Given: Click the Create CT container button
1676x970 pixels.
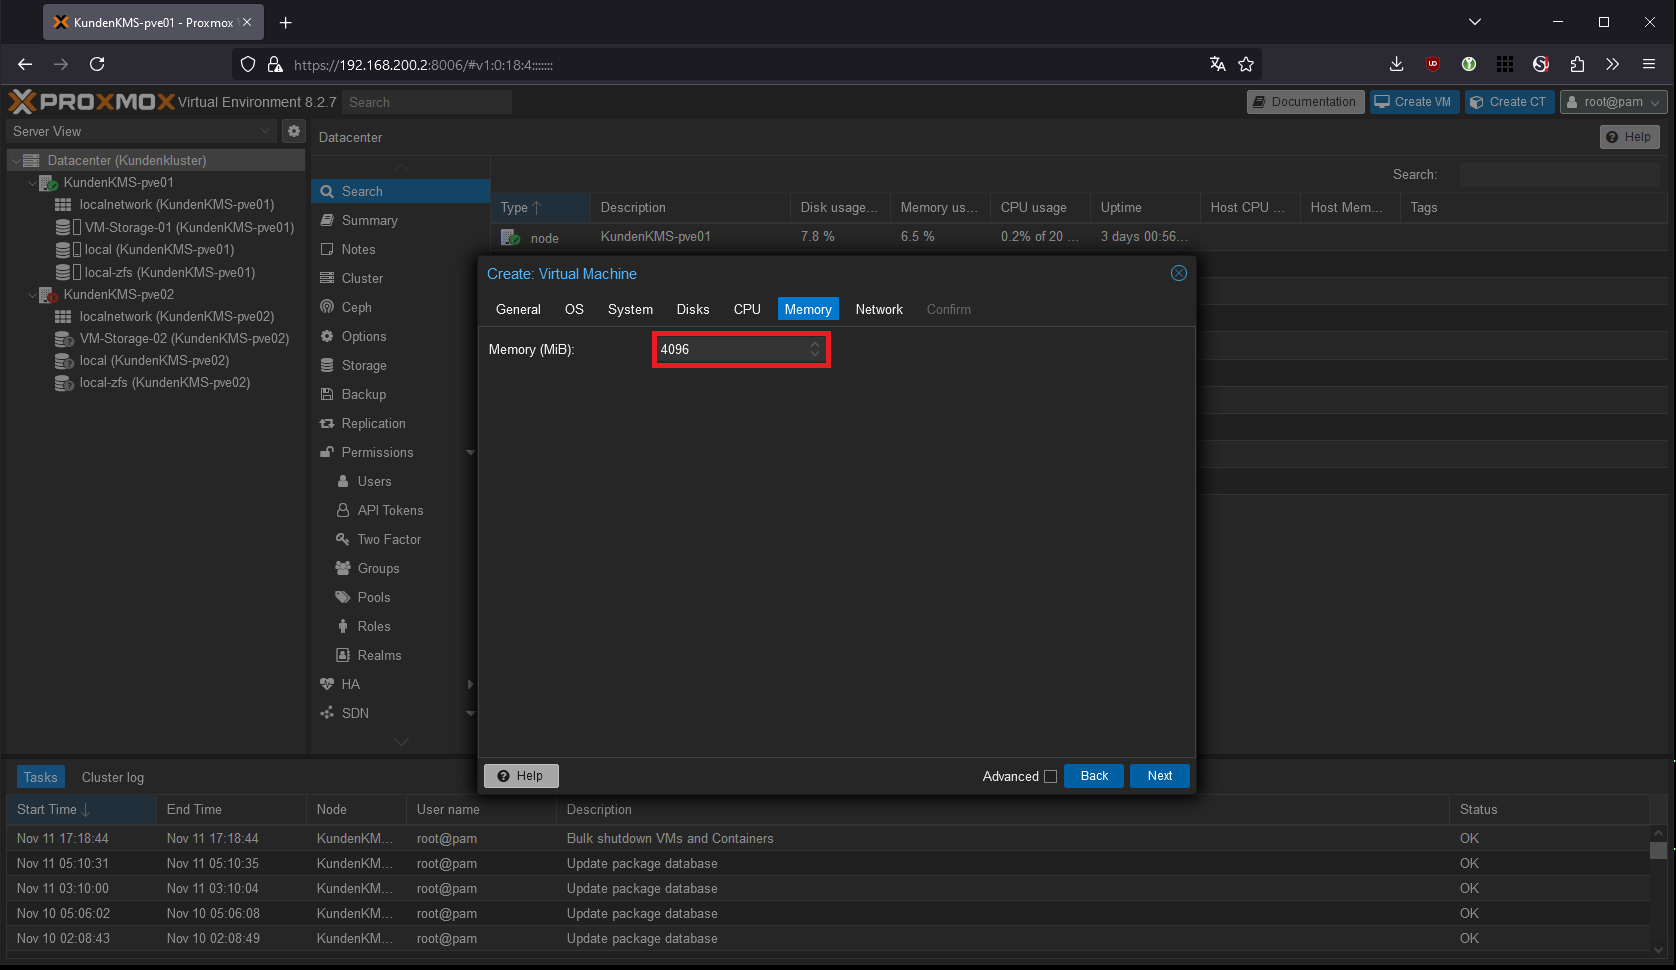Looking at the screenshot, I should coord(1509,102).
